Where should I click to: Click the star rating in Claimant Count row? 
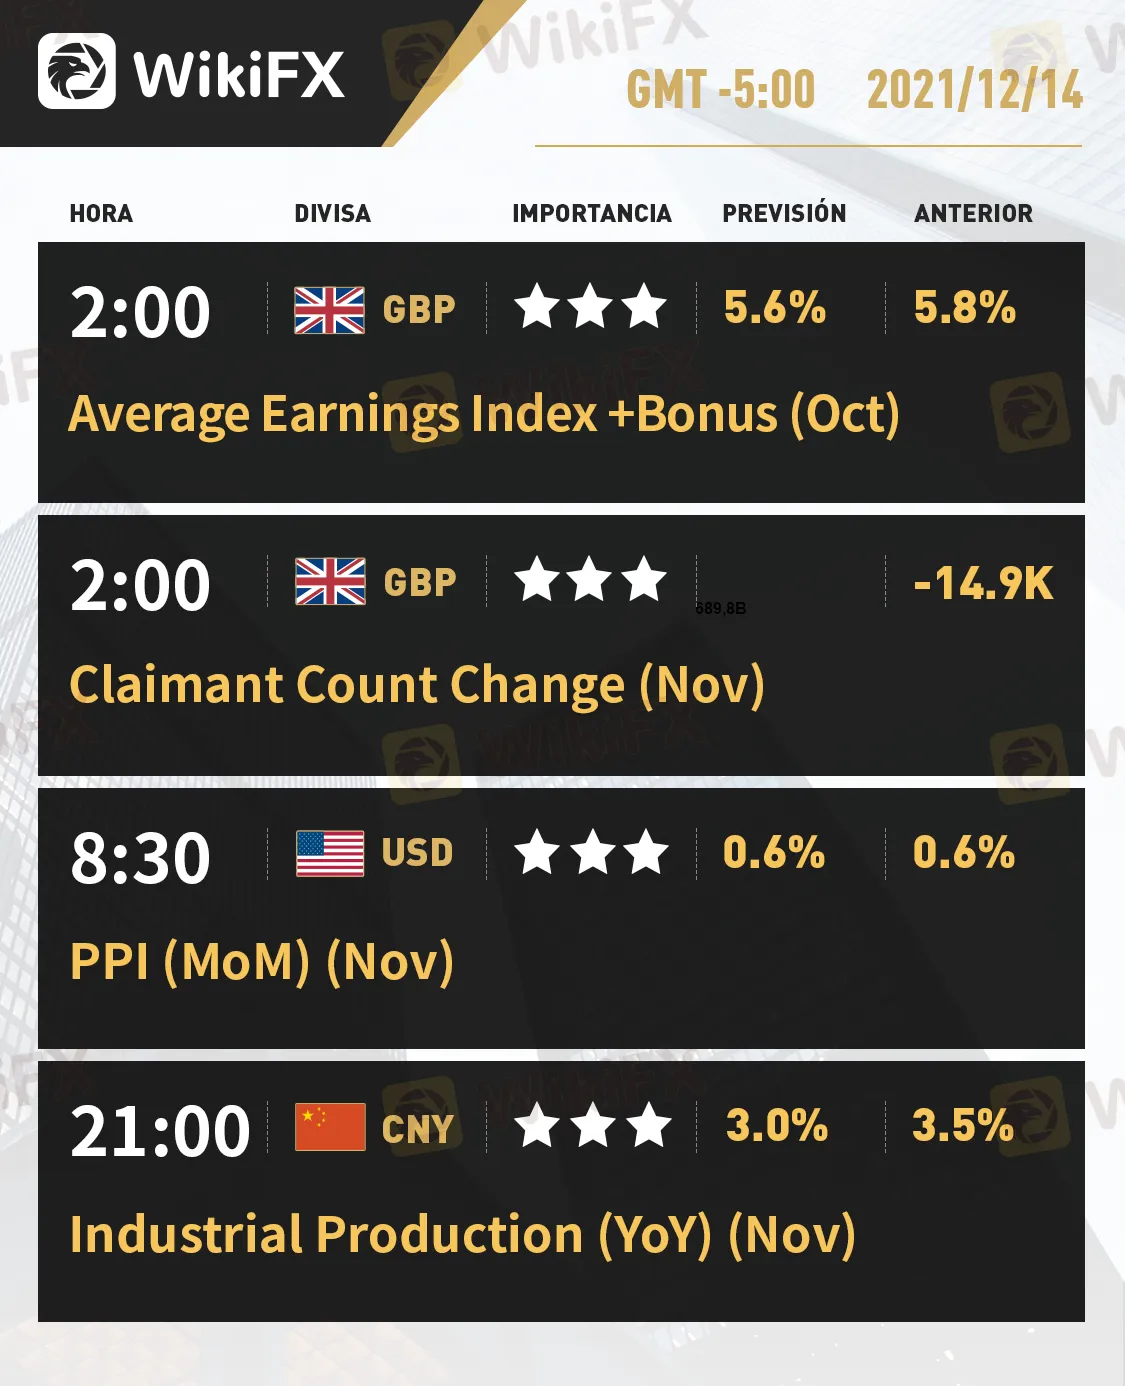pos(591,580)
